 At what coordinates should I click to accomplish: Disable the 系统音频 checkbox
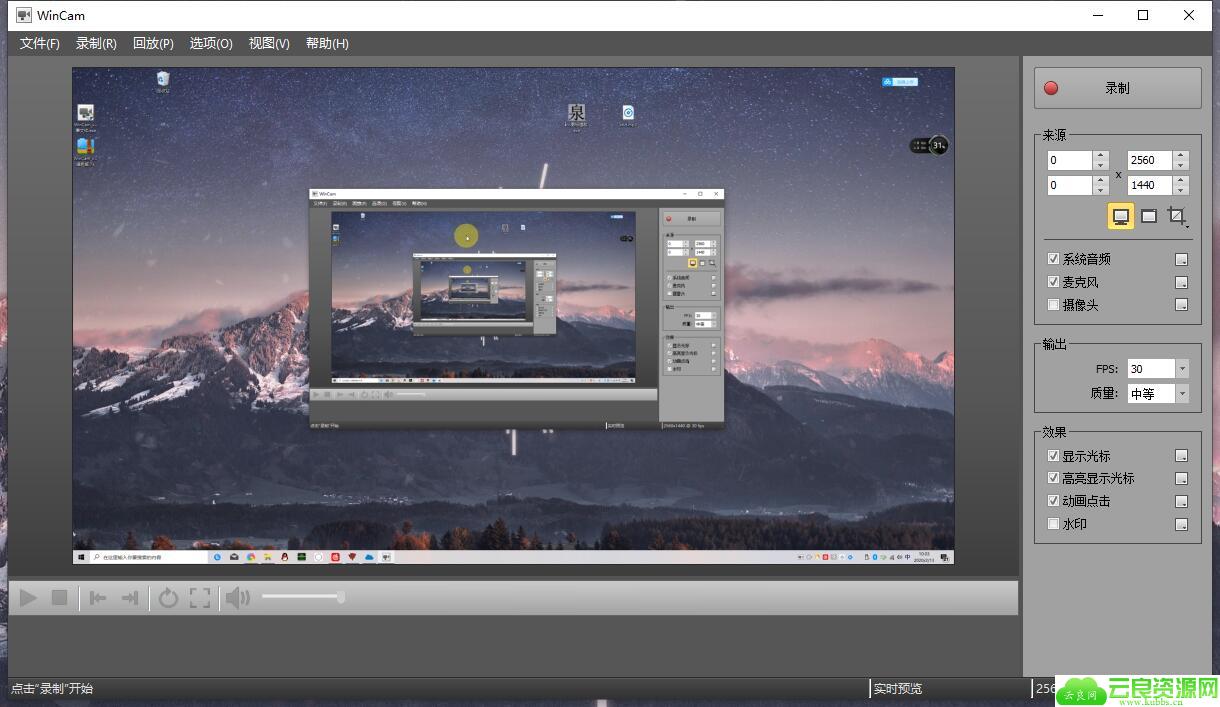pos(1053,259)
